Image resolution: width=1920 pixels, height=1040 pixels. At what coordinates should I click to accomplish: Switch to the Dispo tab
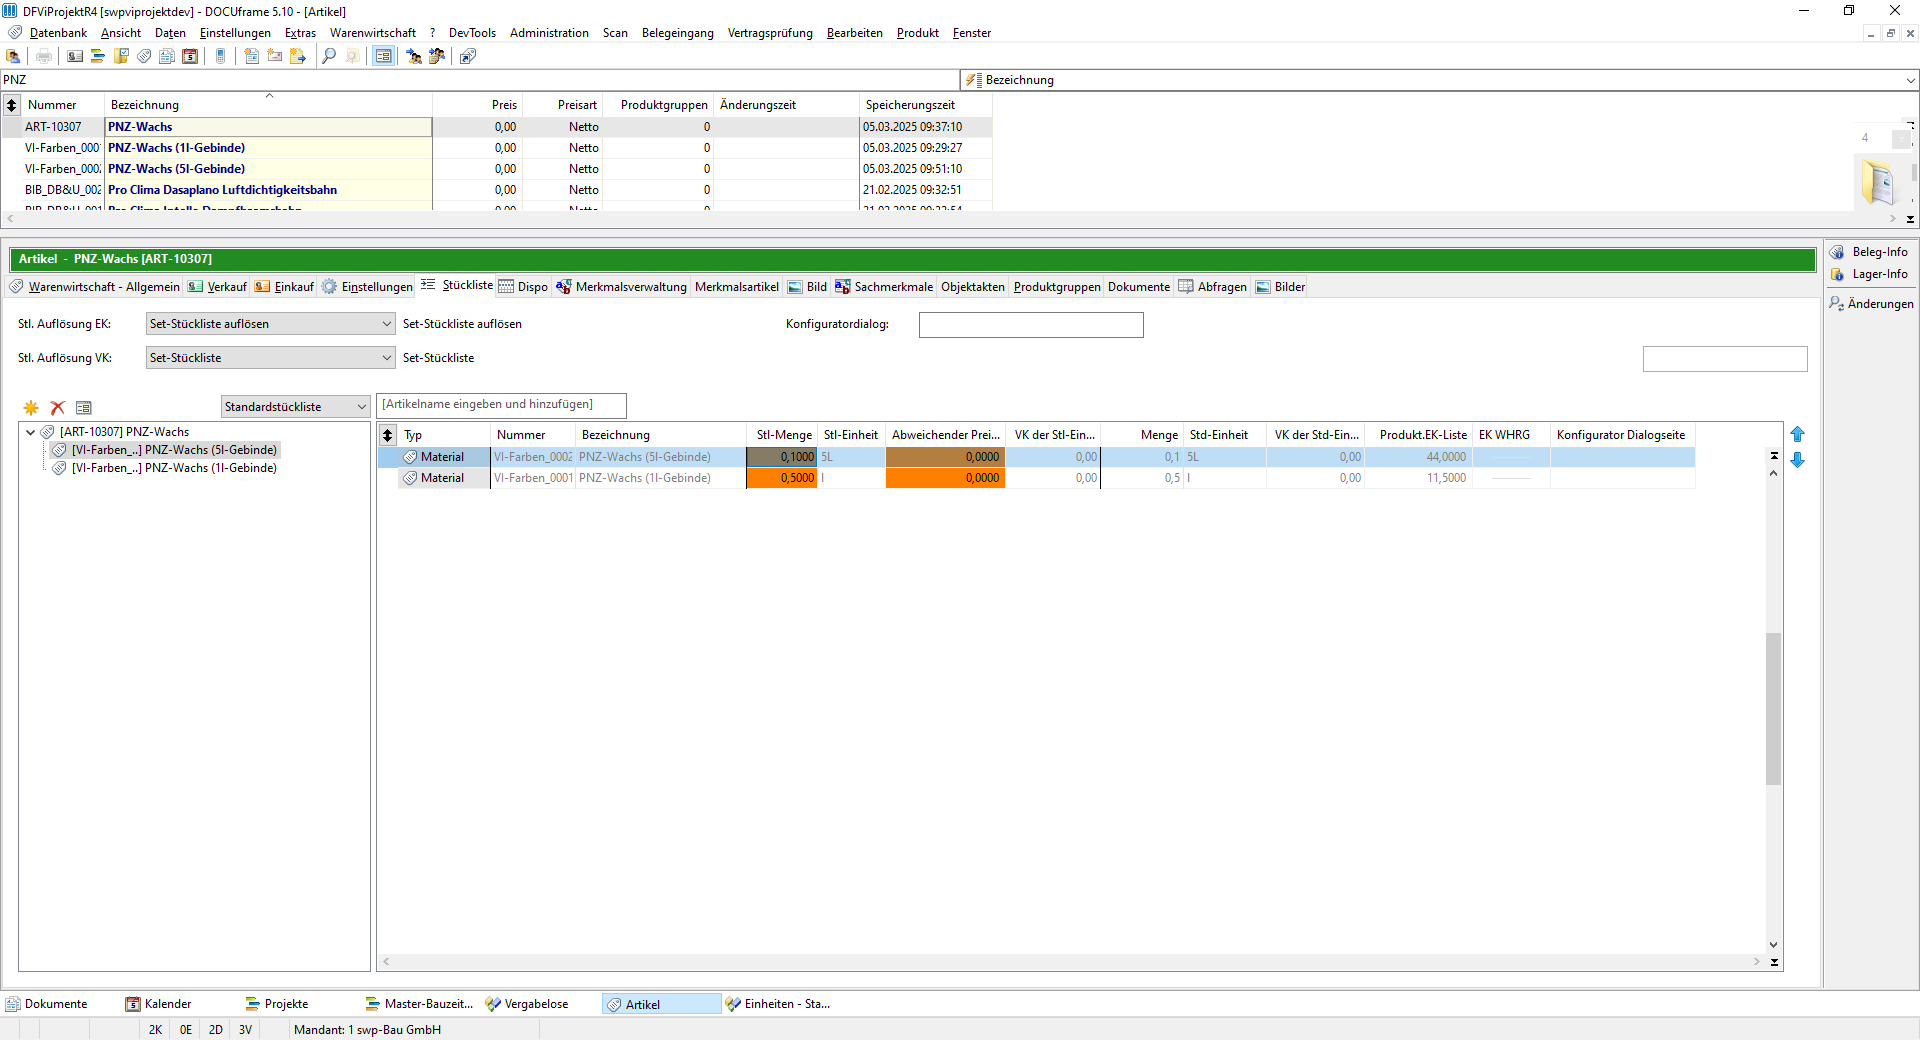coord(523,287)
